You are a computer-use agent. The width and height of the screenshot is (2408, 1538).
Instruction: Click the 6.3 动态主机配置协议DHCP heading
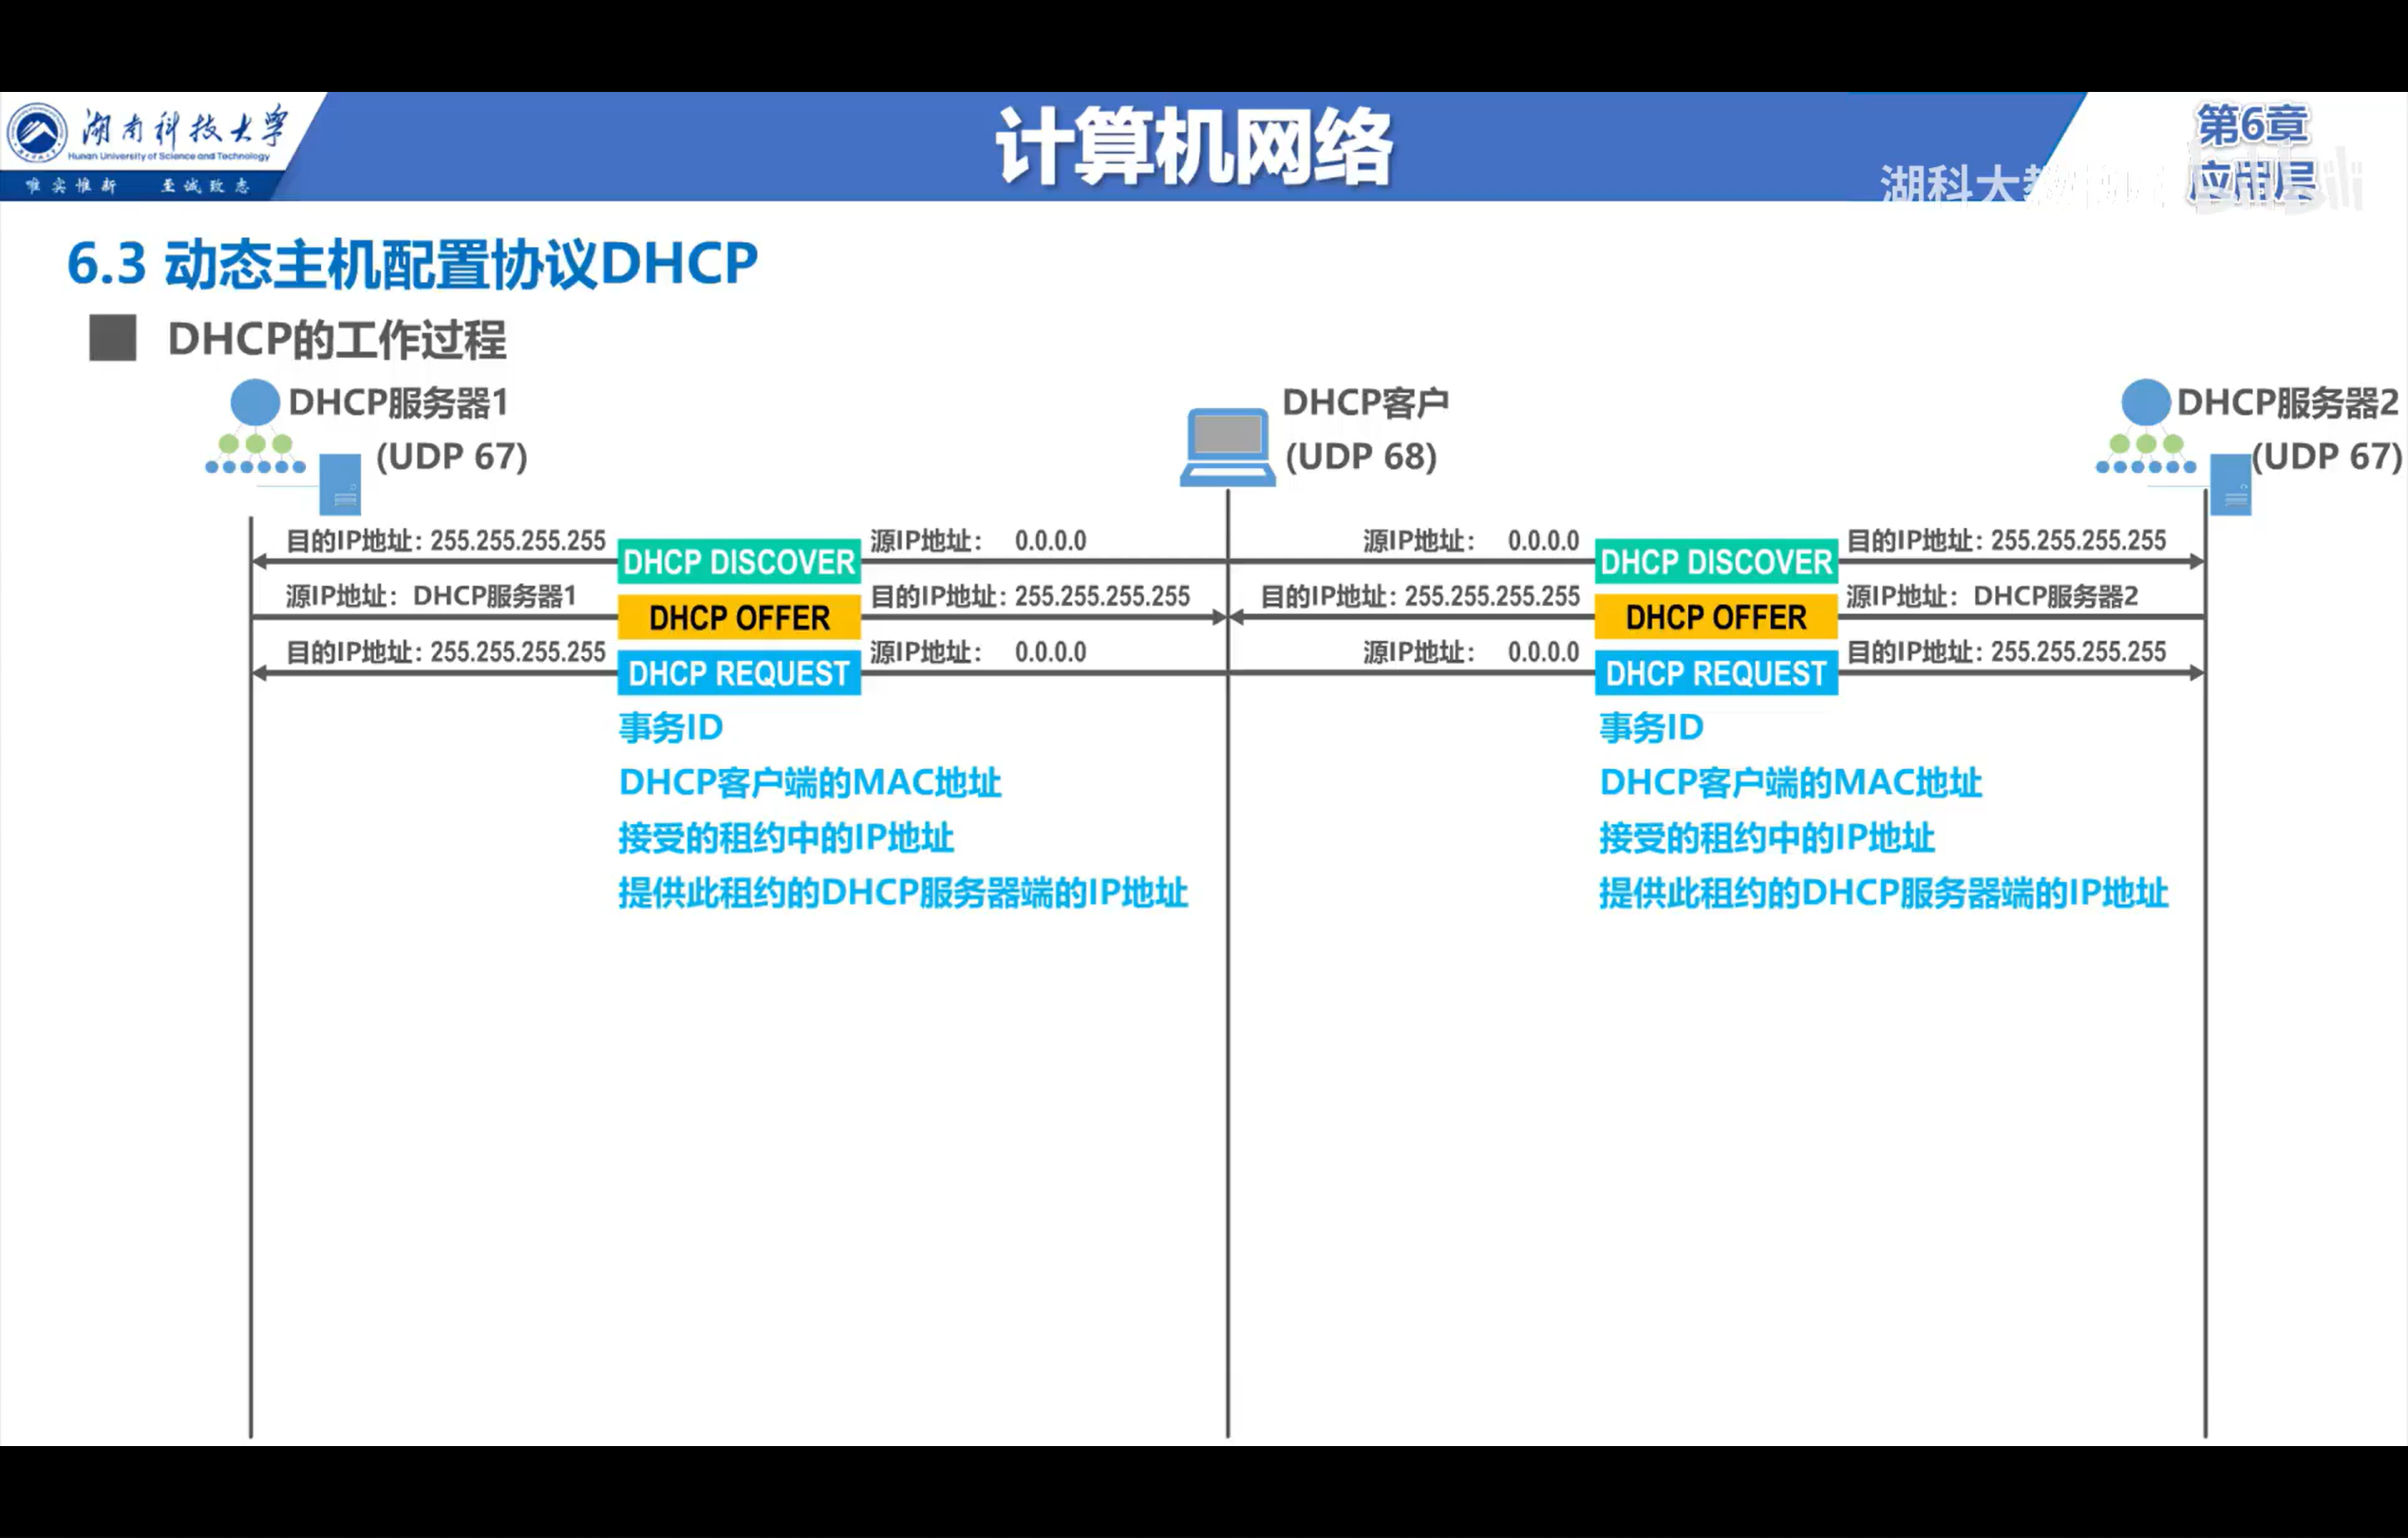[x=412, y=264]
